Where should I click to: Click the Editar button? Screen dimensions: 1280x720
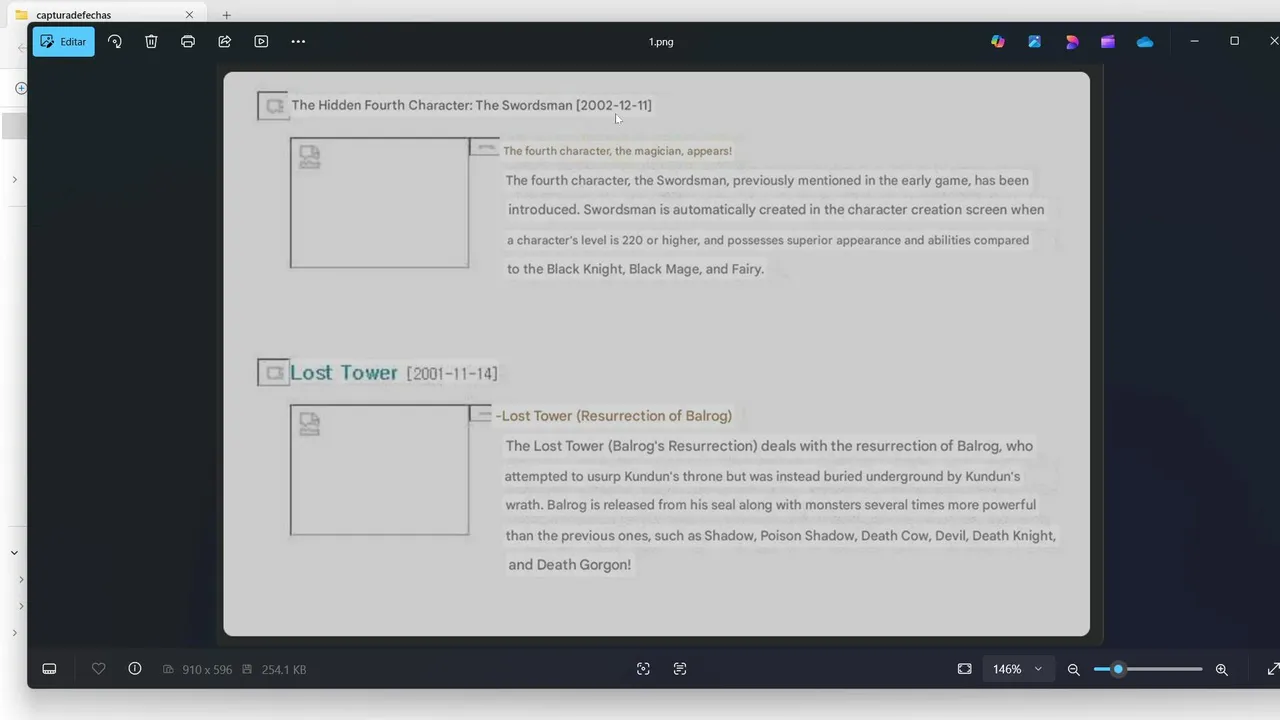63,42
